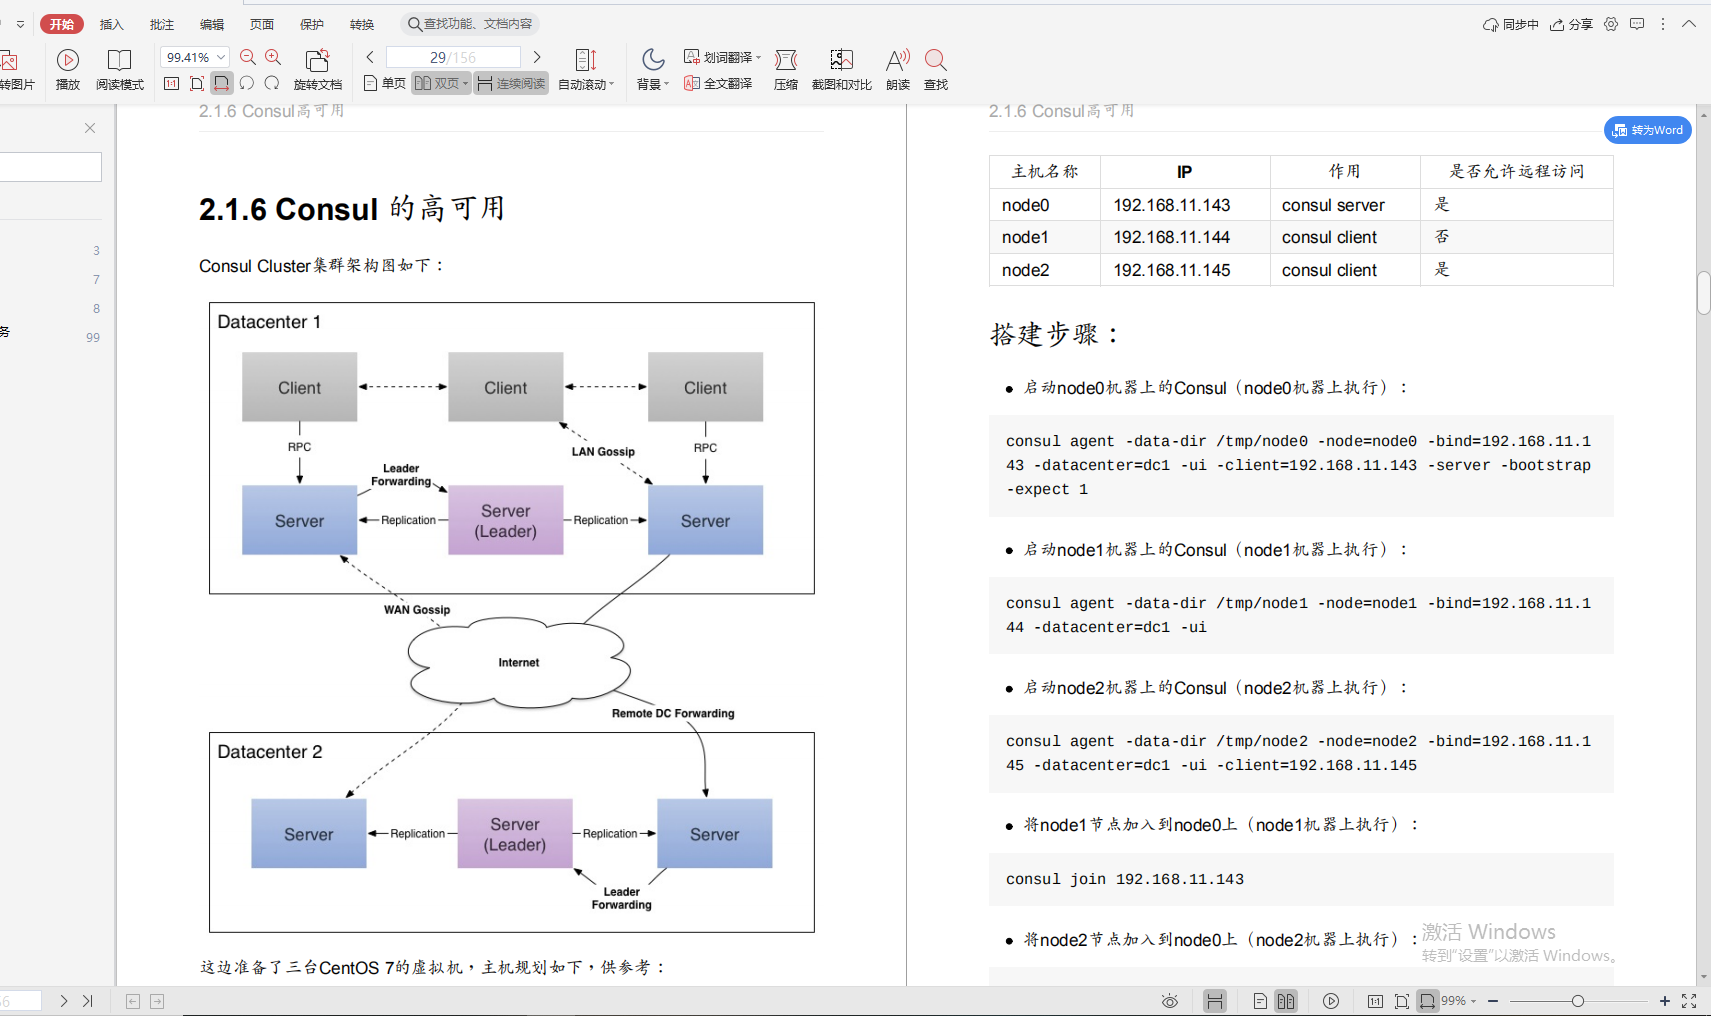Click inside the page number input field
The image size is (1711, 1016).
click(453, 56)
